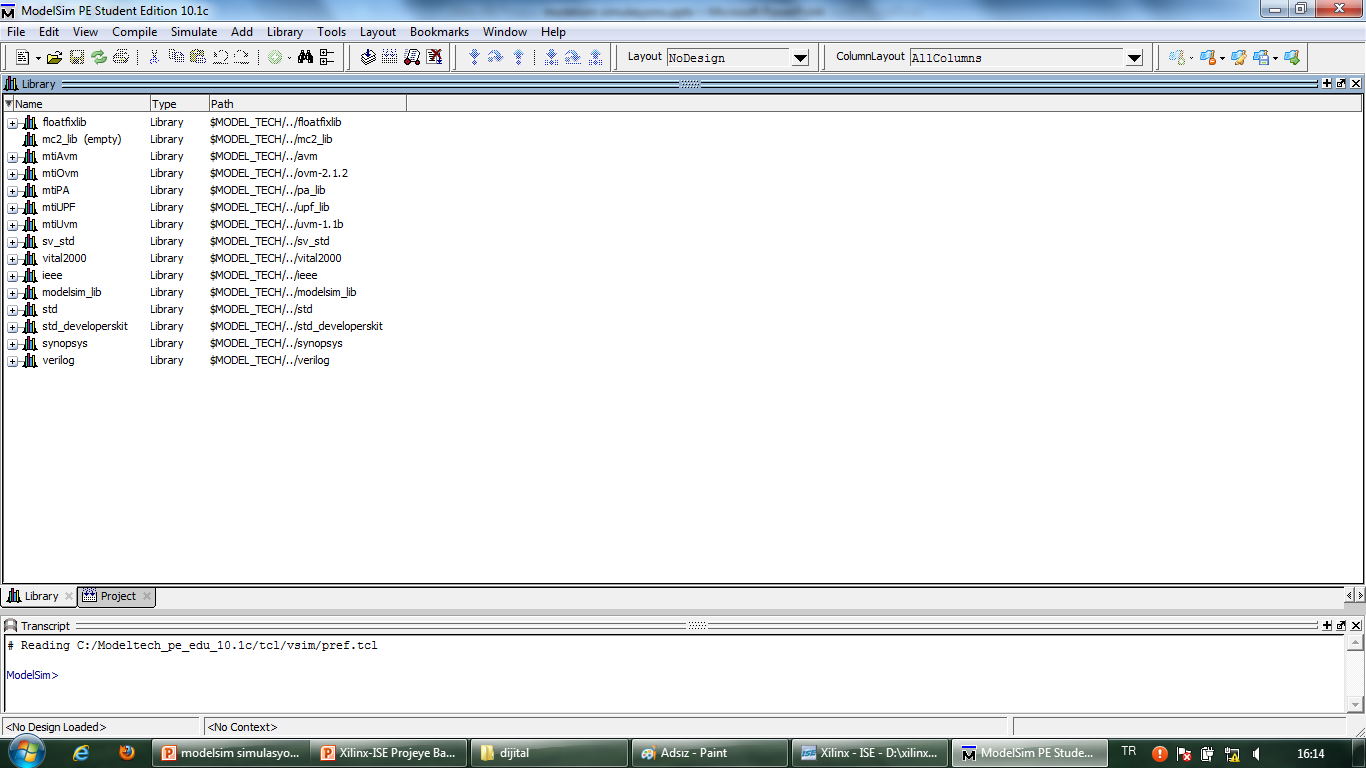Screen dimensions: 1366x768
Task: Click the Find binoculars icon
Action: click(x=306, y=57)
